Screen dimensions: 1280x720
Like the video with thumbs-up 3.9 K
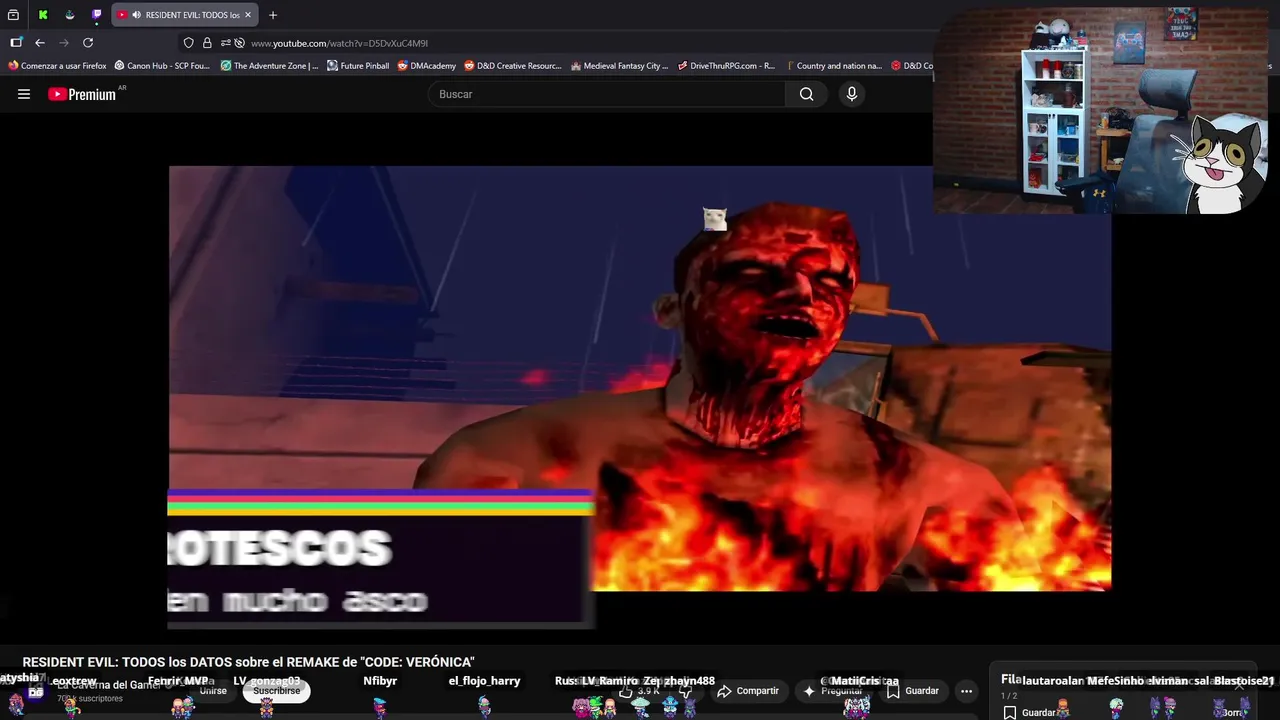(x=638, y=691)
